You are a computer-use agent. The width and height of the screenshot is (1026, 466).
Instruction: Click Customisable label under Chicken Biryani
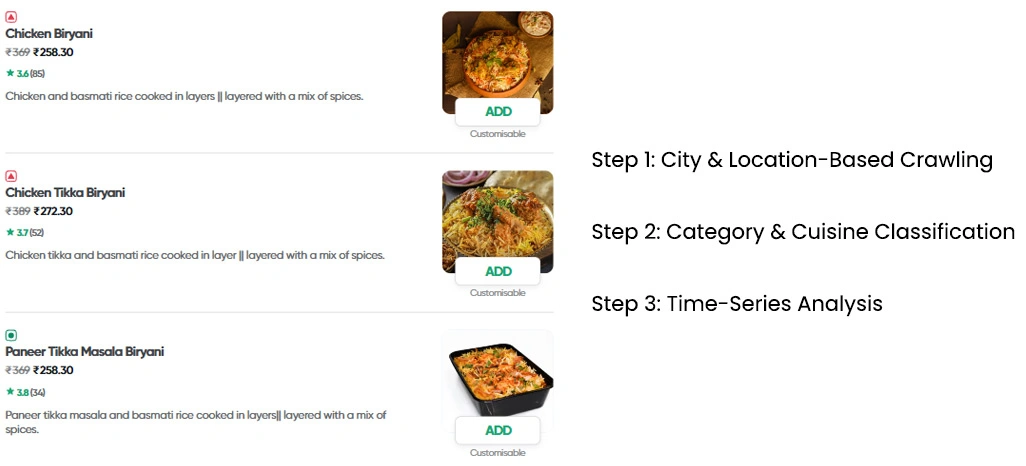497,134
